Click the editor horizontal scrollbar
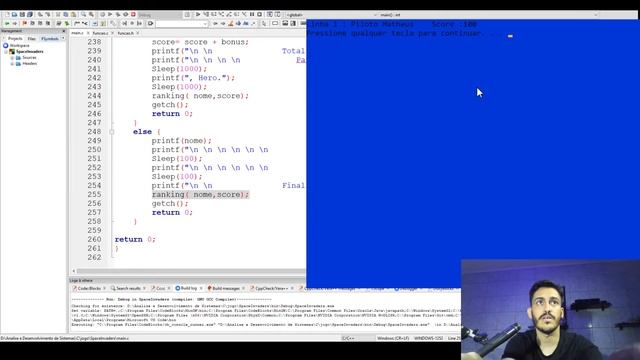Image resolution: width=640 pixels, height=360 pixels. 191,271
